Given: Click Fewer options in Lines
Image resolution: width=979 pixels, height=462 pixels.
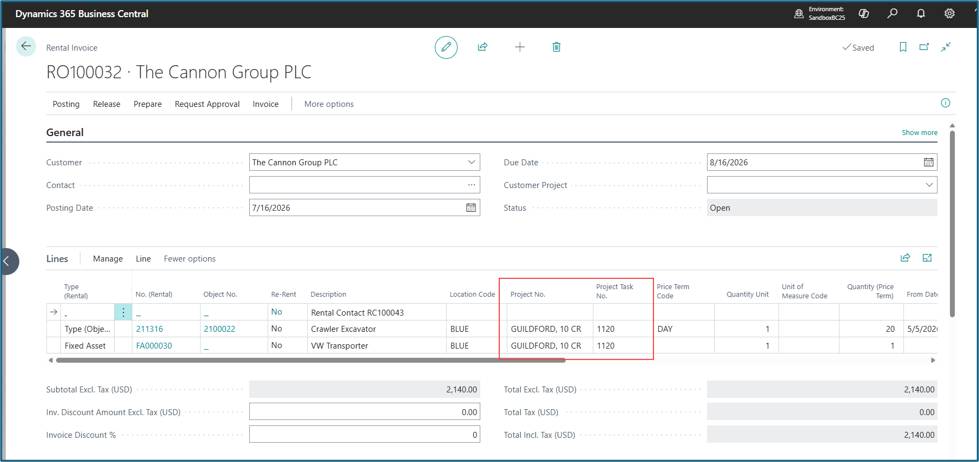Looking at the screenshot, I should [189, 258].
